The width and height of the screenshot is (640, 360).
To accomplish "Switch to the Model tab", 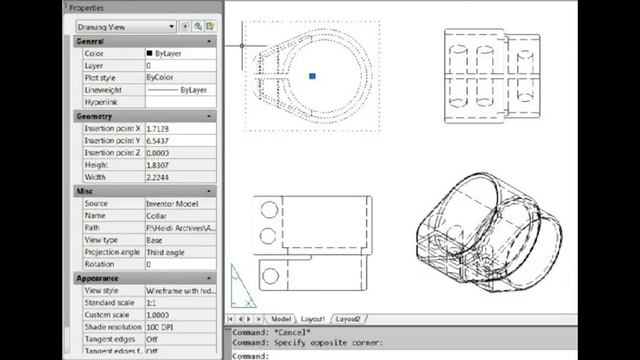I will [281, 319].
